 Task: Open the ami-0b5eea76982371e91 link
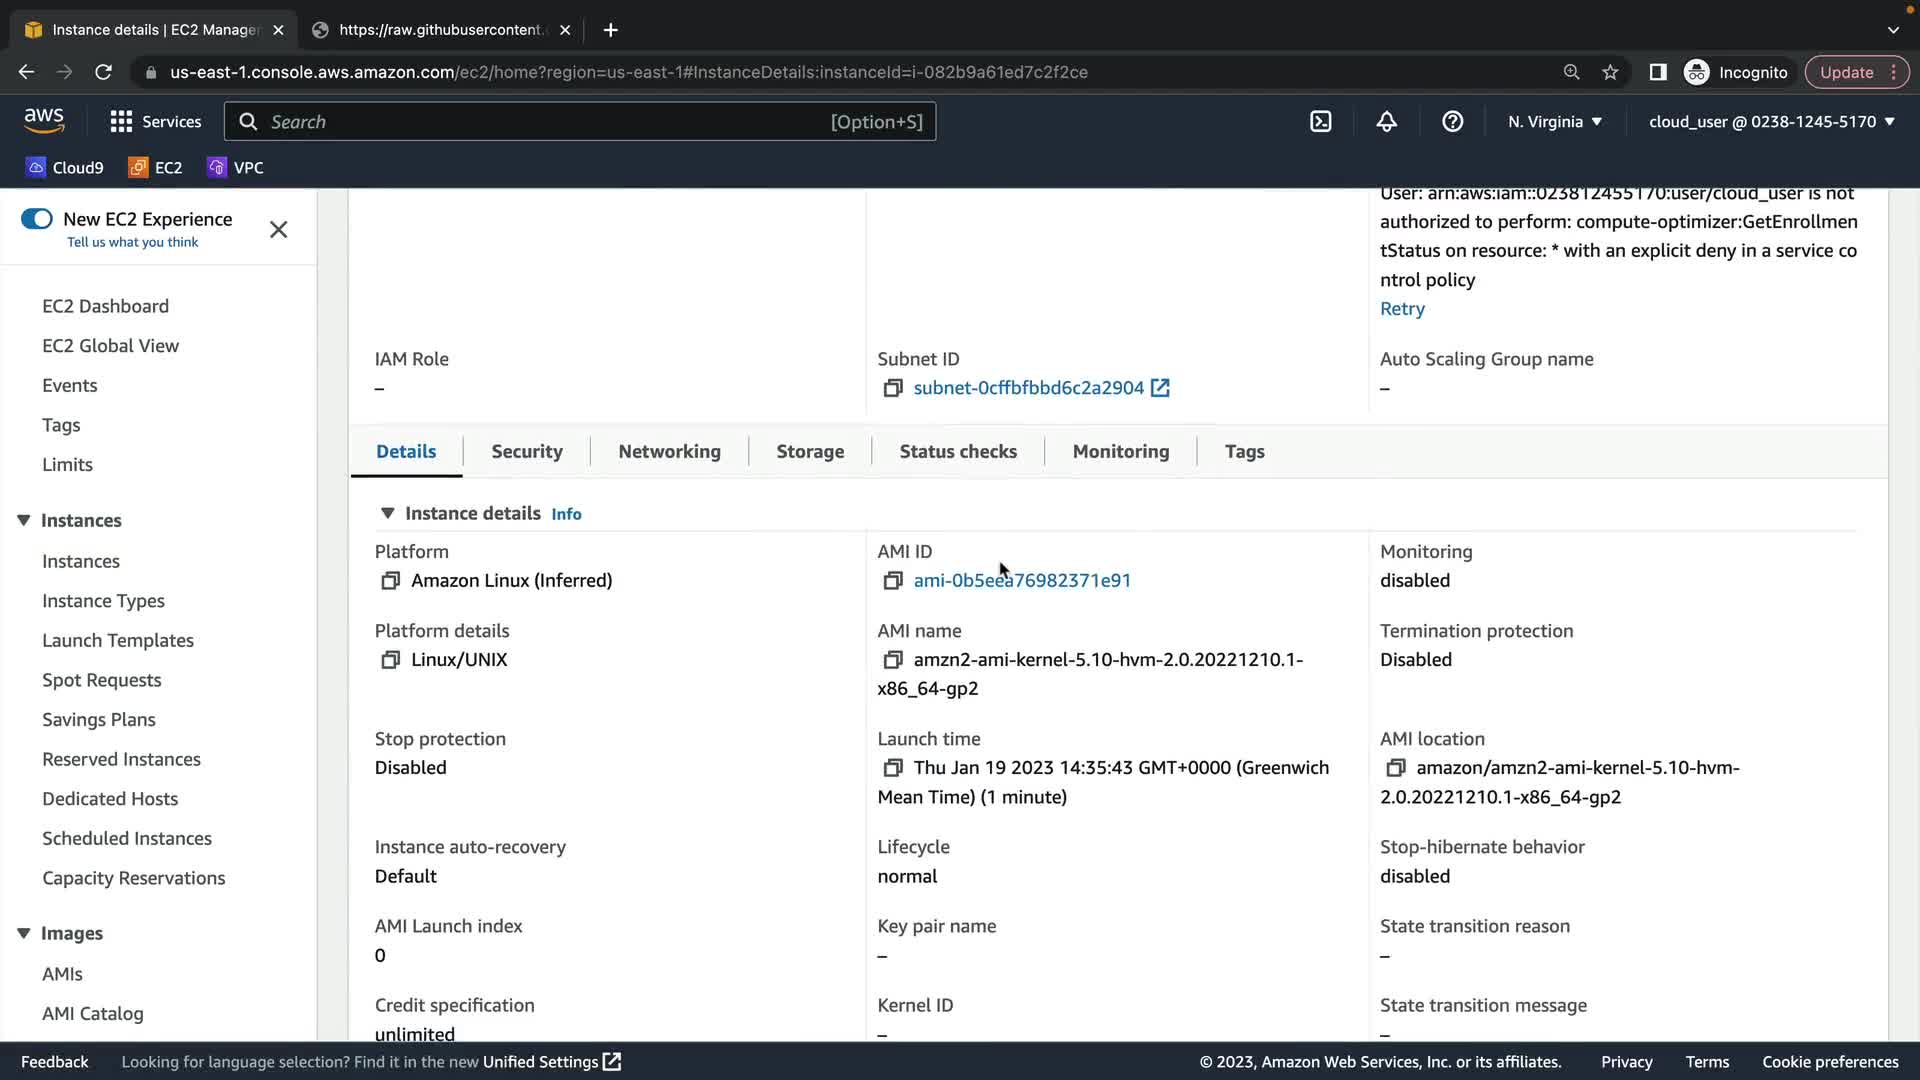1022,581
